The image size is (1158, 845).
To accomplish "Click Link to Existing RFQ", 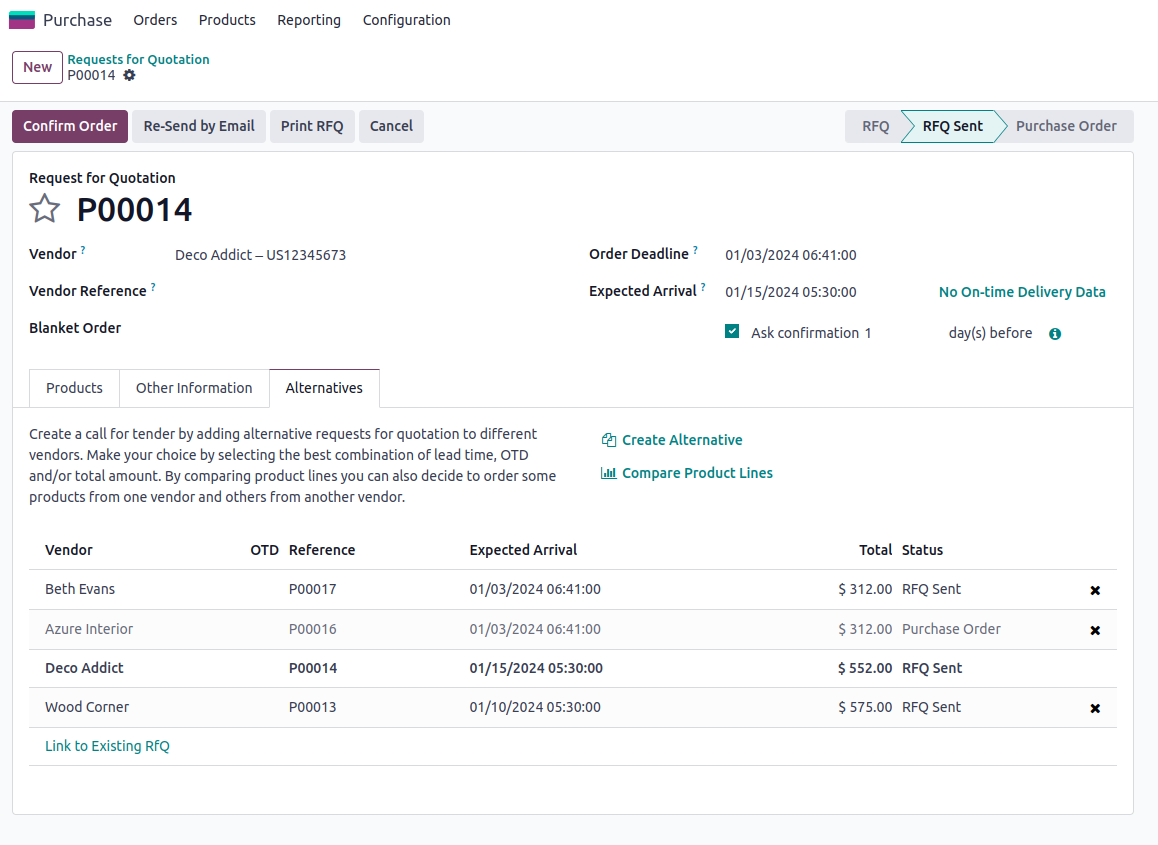I will pyautogui.click(x=107, y=746).
